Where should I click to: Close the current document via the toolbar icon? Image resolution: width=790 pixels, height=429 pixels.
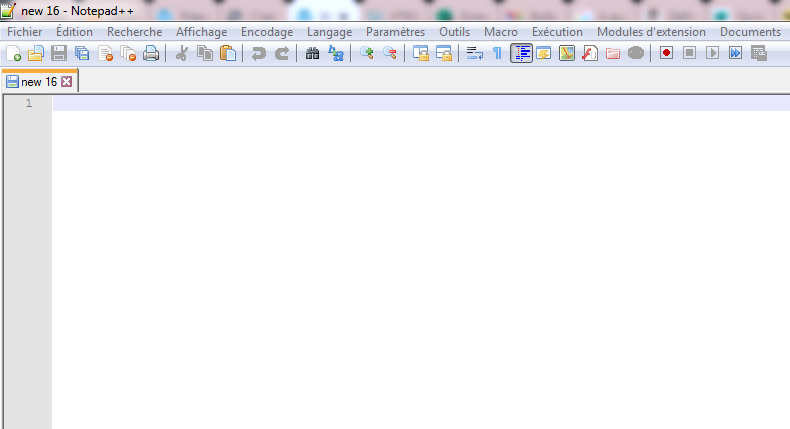click(105, 53)
